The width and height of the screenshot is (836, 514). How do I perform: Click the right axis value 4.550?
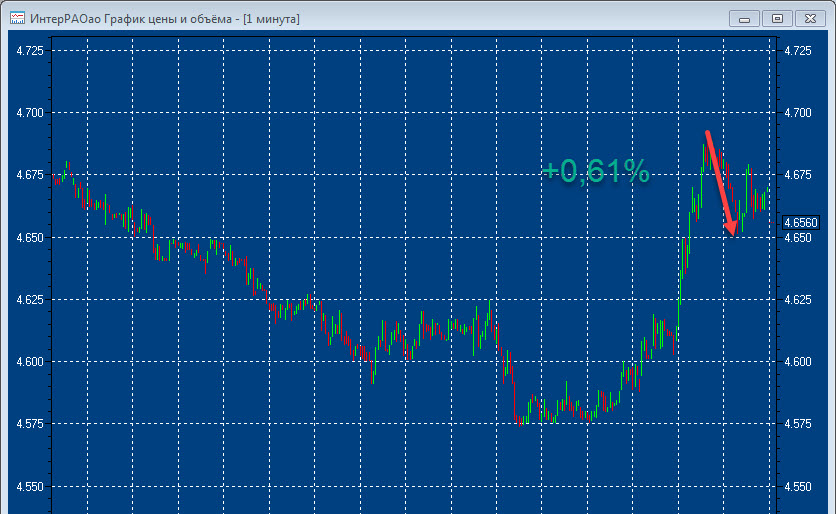tap(798, 487)
